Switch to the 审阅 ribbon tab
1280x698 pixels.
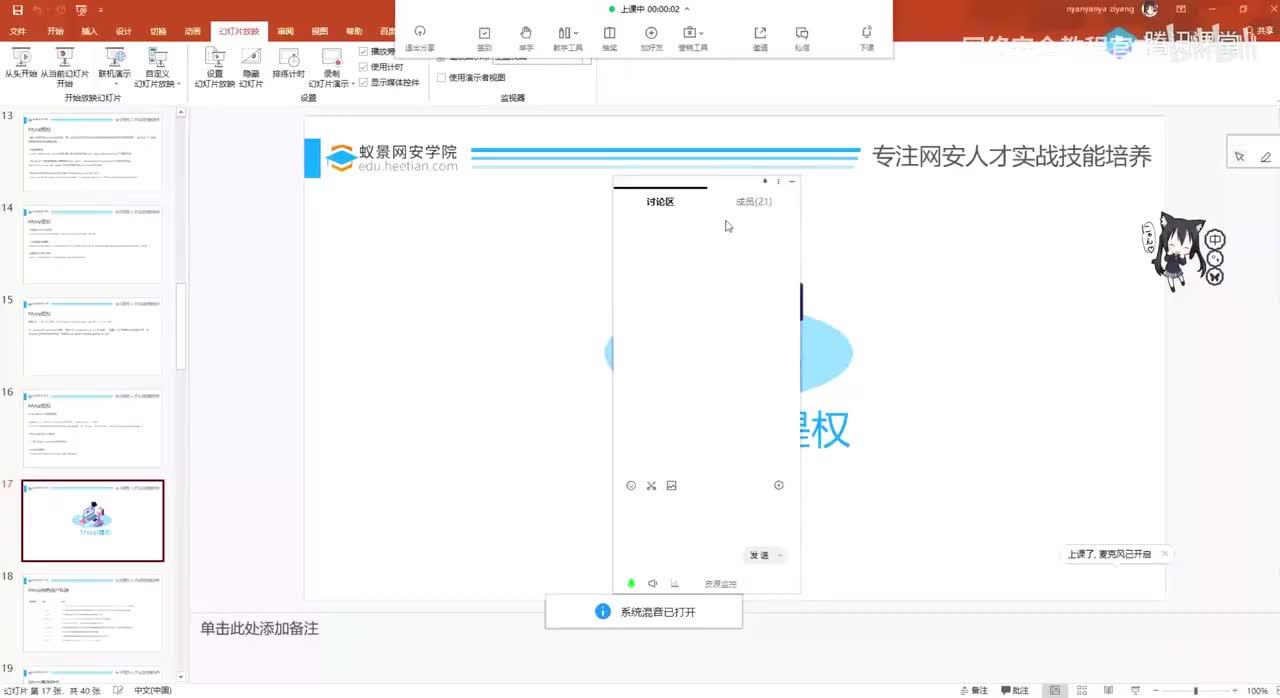(286, 31)
